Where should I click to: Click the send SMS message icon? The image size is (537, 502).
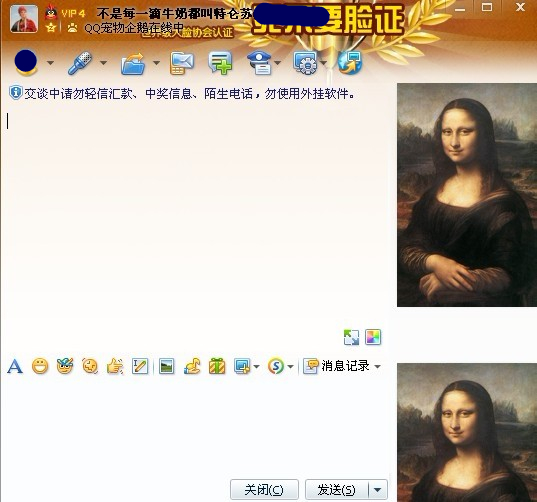click(182, 63)
